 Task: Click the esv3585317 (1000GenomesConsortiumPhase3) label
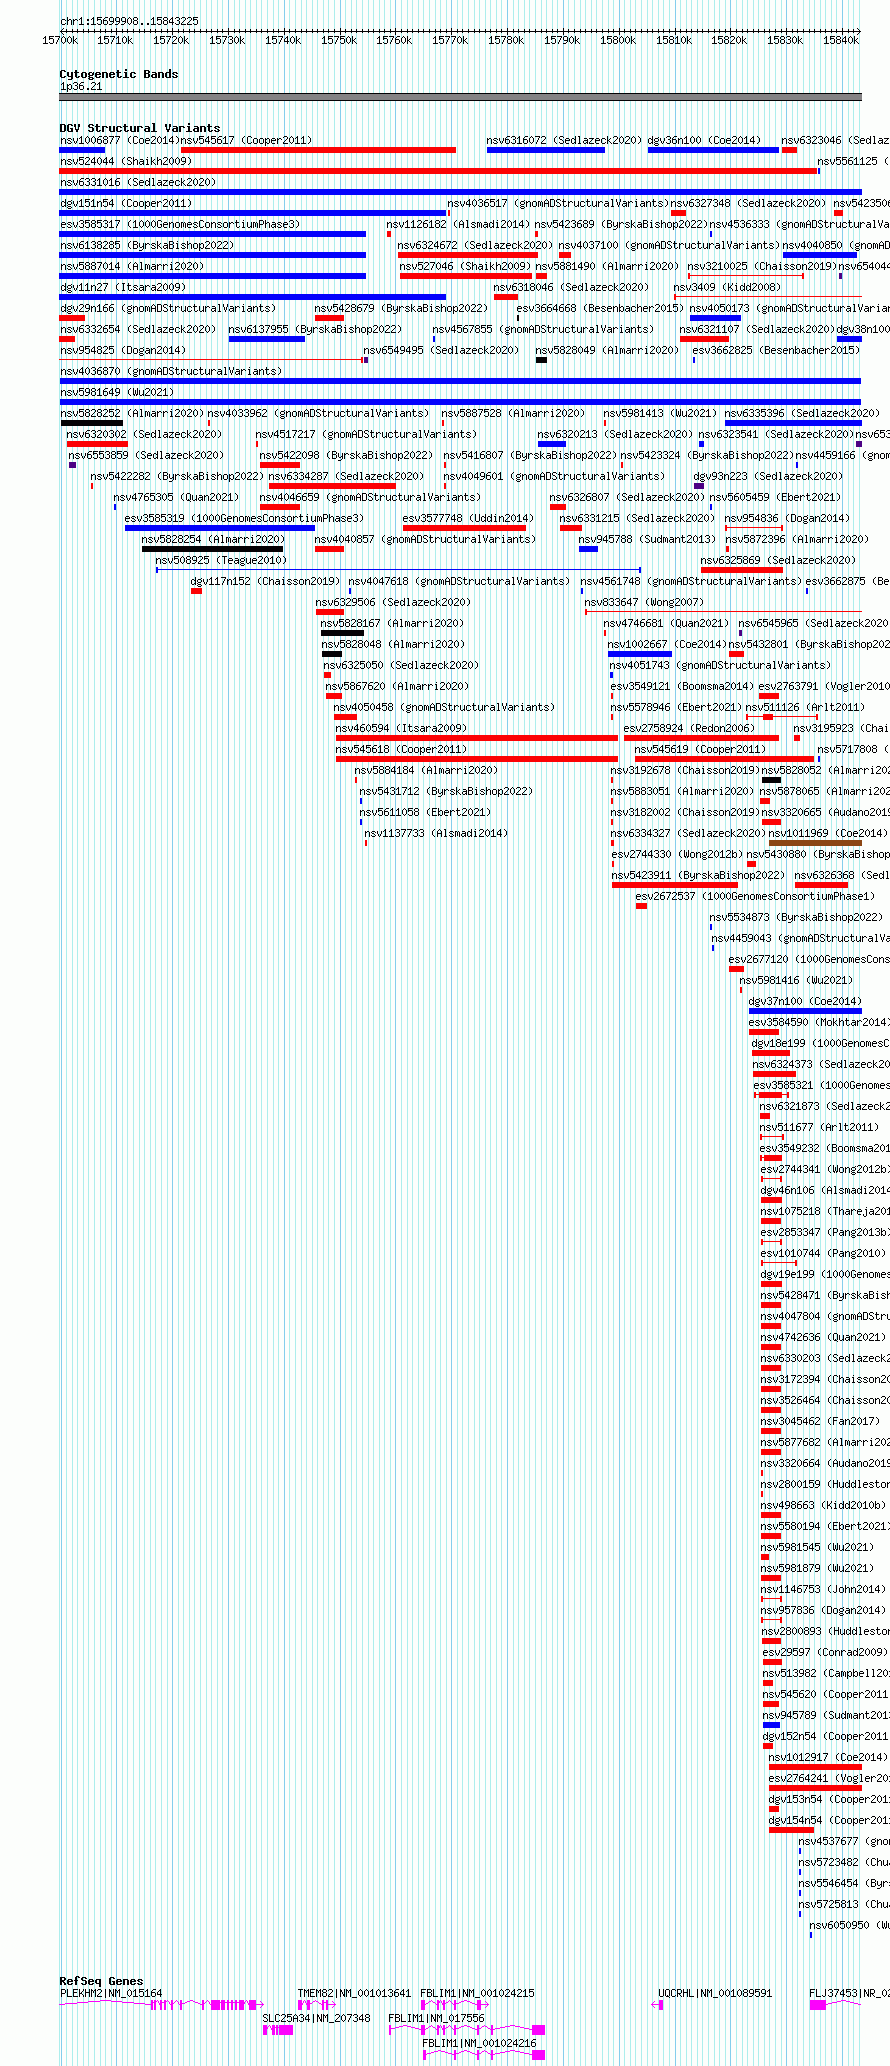pos(179,224)
